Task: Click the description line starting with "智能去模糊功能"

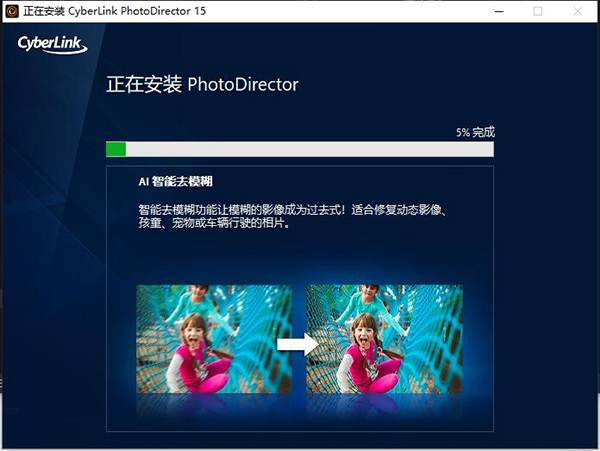Action: pyautogui.click(x=297, y=210)
